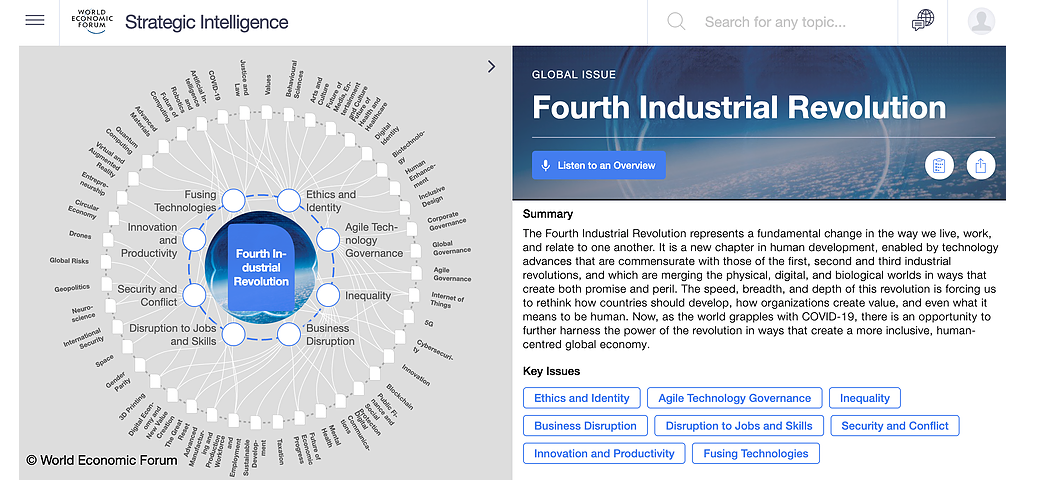Click the Blockchain outer topic

pos(400,397)
